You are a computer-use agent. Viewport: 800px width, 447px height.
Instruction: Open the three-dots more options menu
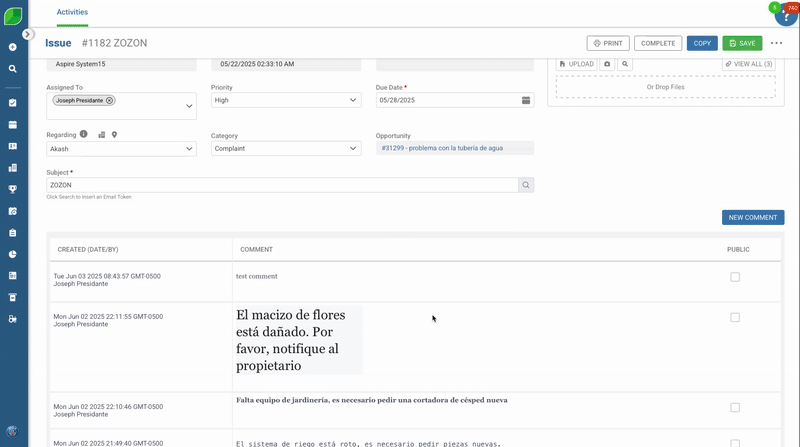coord(777,43)
